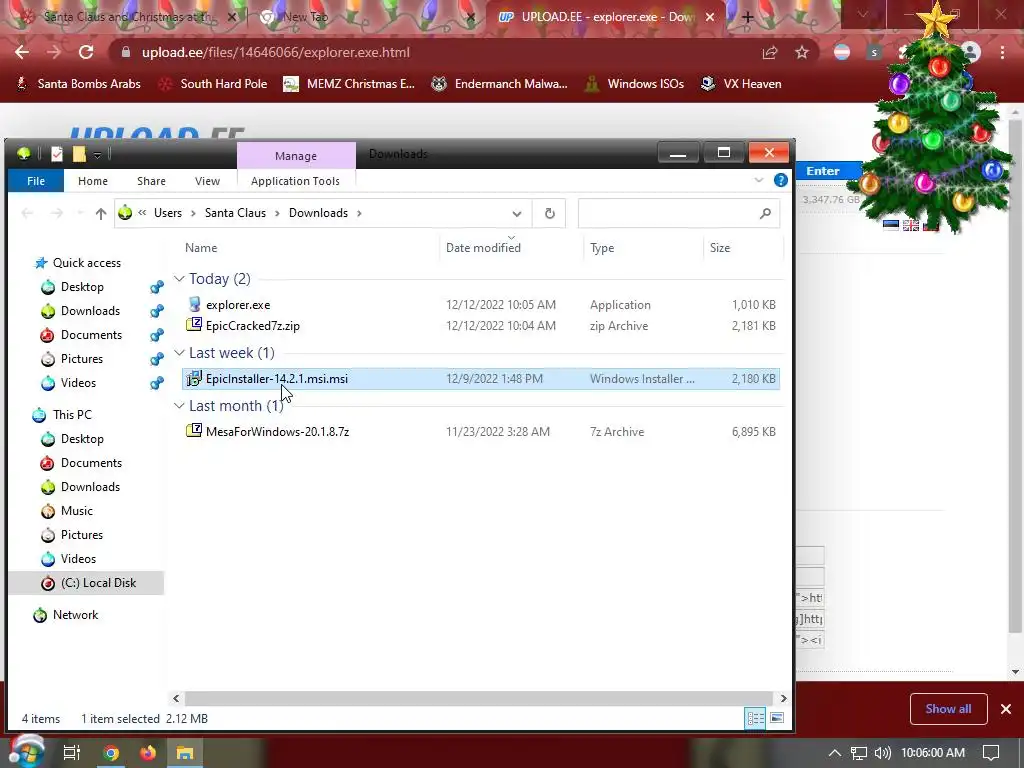Open Task View from taskbar
This screenshot has height=768, width=1024.
coord(72,752)
